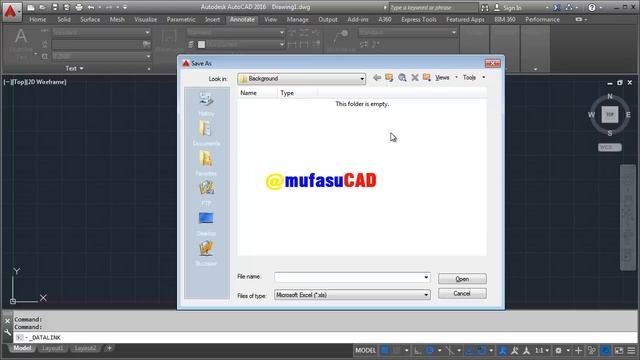Screen dimensions: 640x360
Task: Click the white layer color swatch in ribbon
Action: click(201, 44)
